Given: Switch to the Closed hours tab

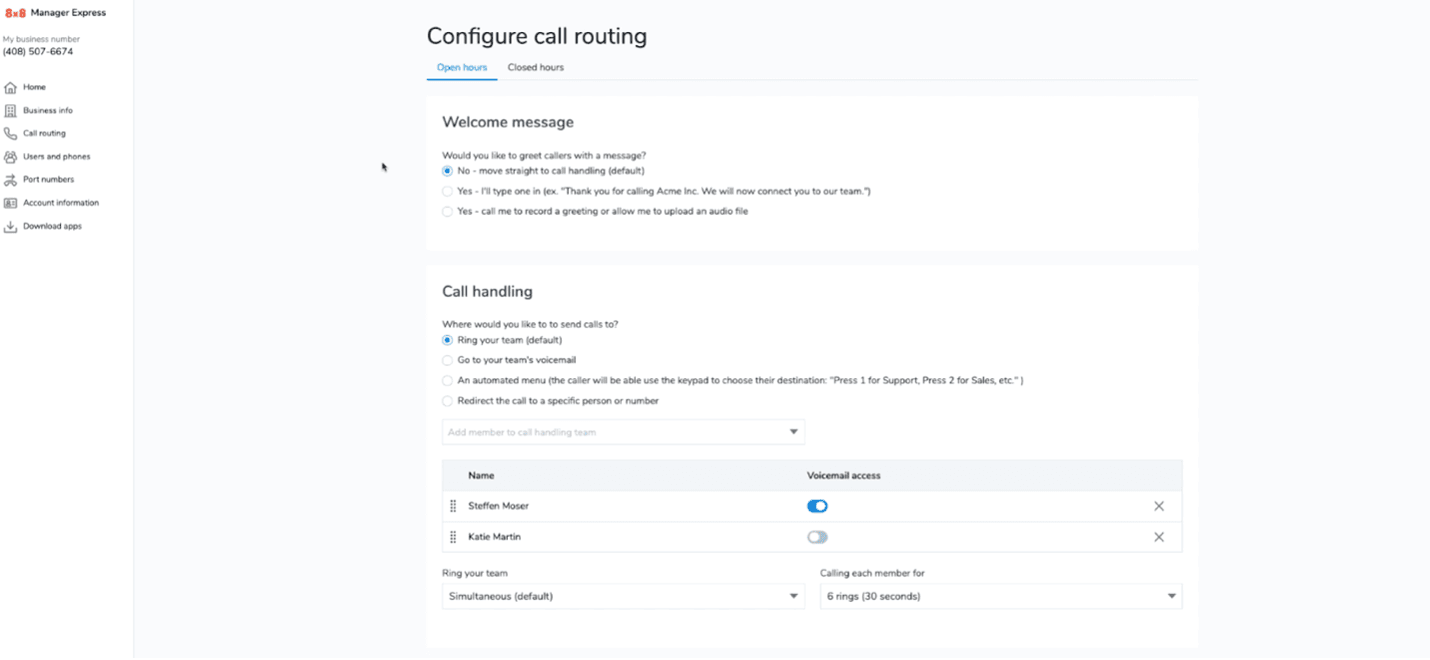Looking at the screenshot, I should pos(535,68).
